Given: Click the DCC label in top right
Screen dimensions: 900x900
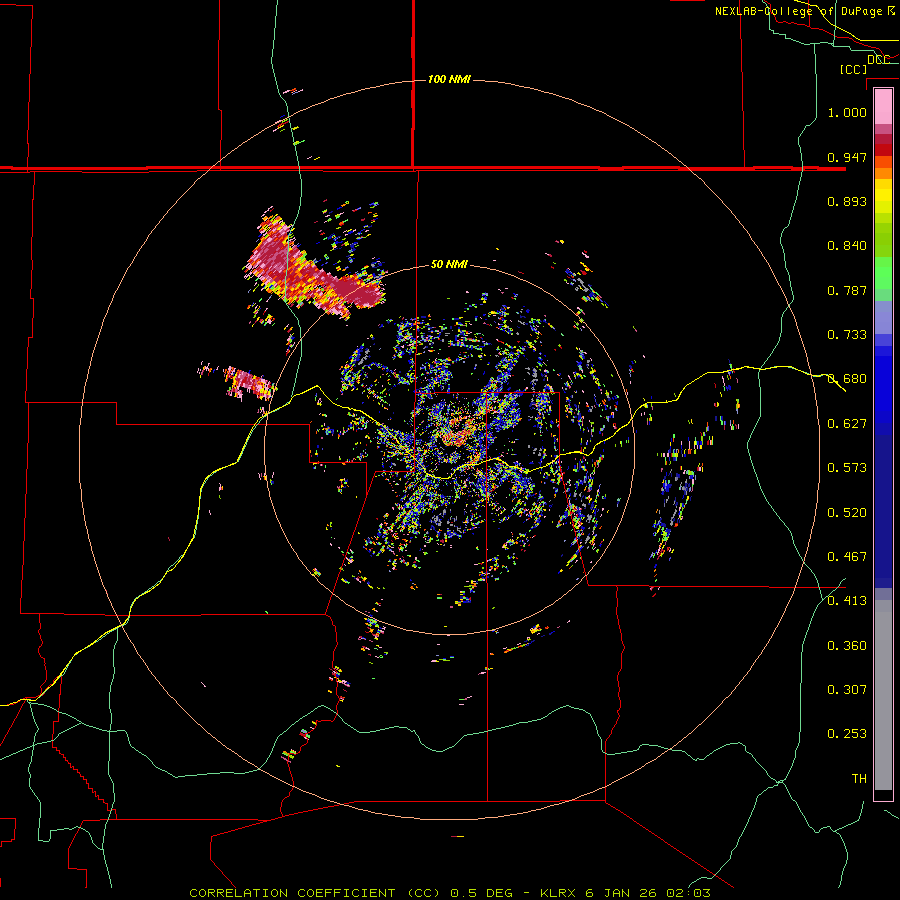Looking at the screenshot, I should point(878,59).
